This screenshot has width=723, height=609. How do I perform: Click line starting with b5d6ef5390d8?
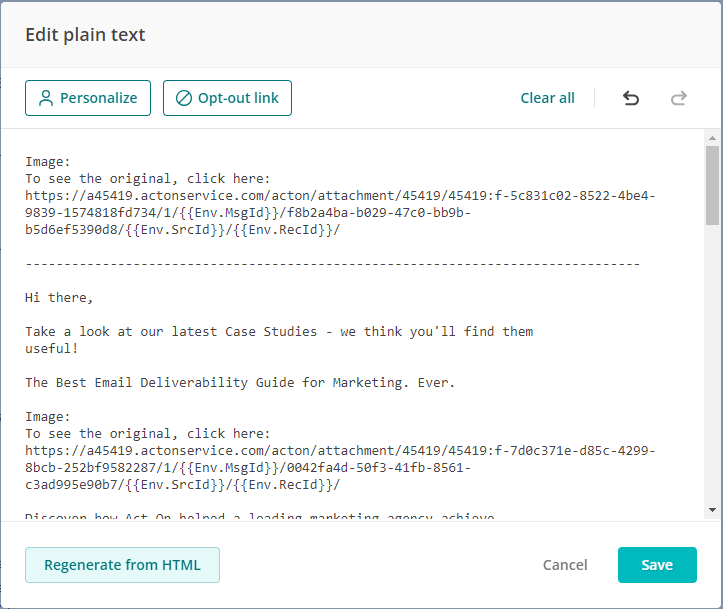tap(183, 230)
